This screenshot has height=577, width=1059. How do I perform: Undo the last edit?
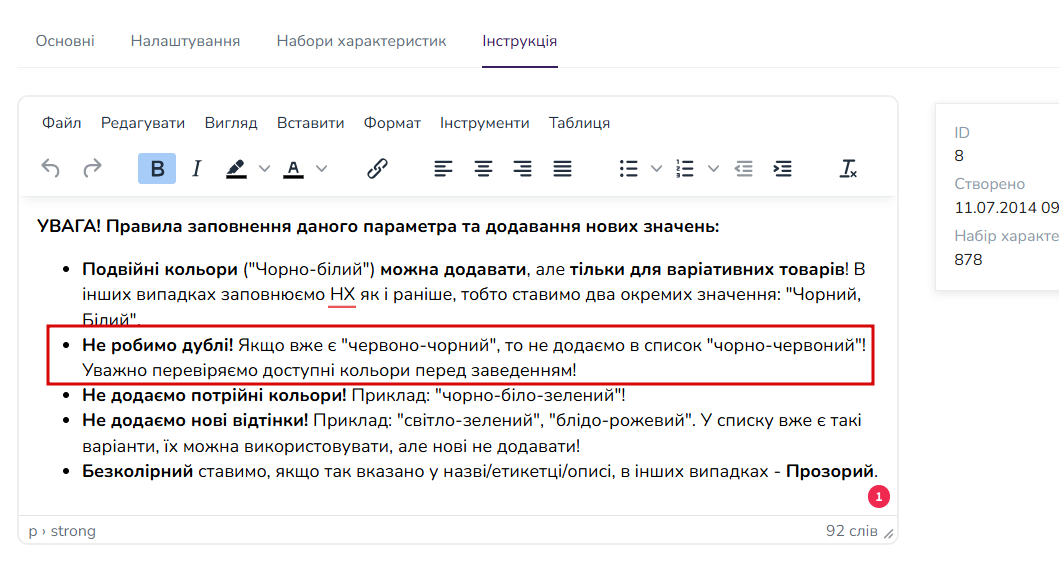[x=51, y=168]
